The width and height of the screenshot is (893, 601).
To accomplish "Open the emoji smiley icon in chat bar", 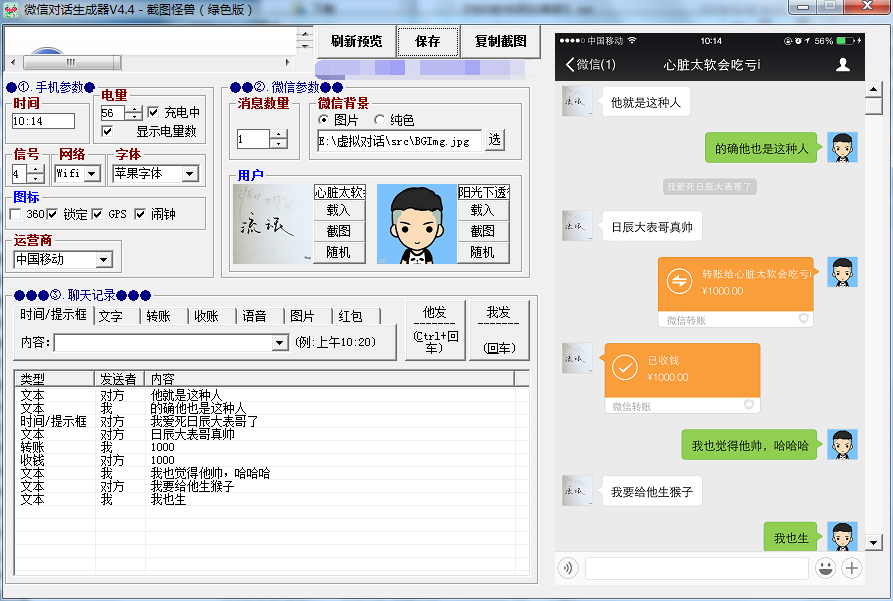I will pyautogui.click(x=825, y=568).
